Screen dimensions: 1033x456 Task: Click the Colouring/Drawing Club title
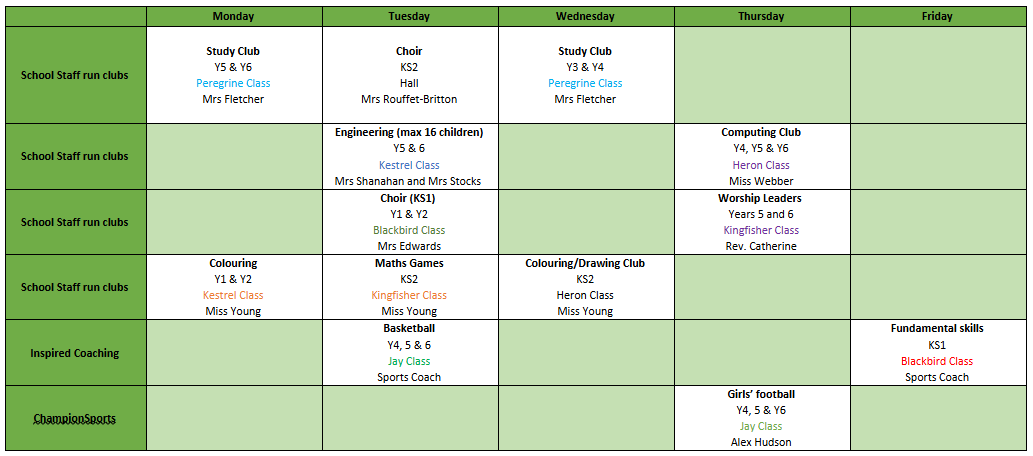click(x=585, y=263)
